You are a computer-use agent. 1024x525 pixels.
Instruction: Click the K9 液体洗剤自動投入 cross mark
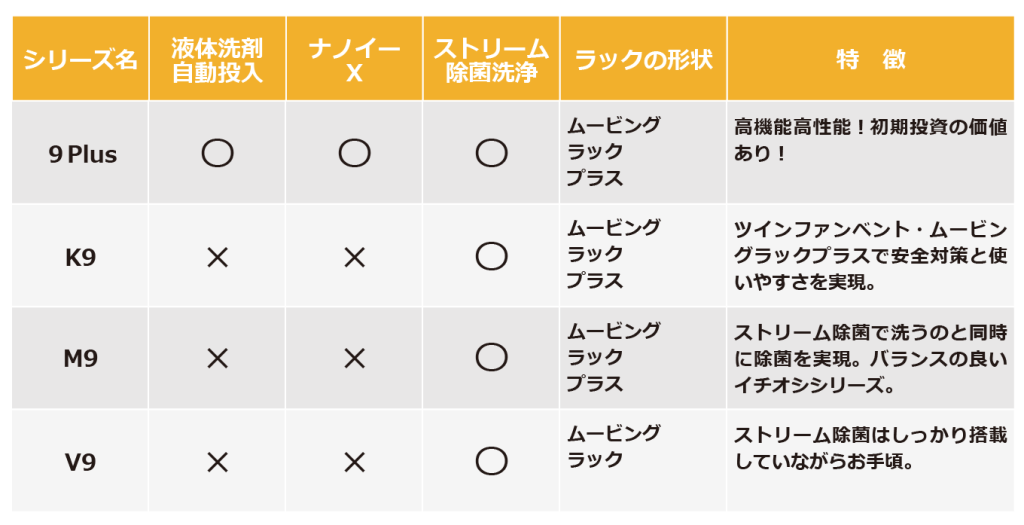point(217,257)
